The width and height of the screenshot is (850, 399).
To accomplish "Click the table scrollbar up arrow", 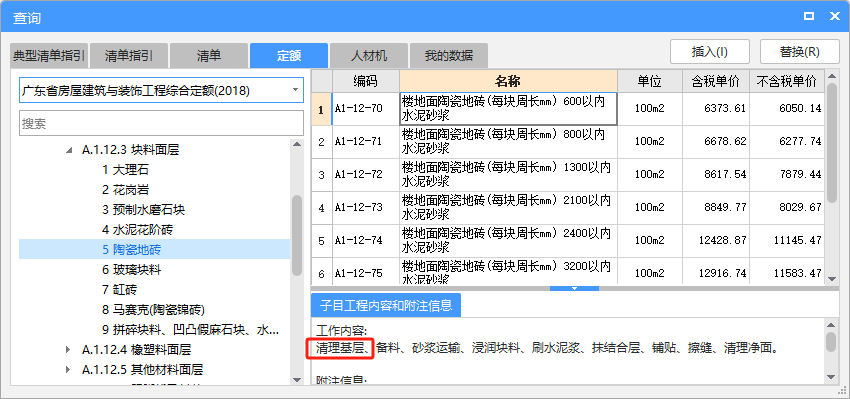I will 832,75.
